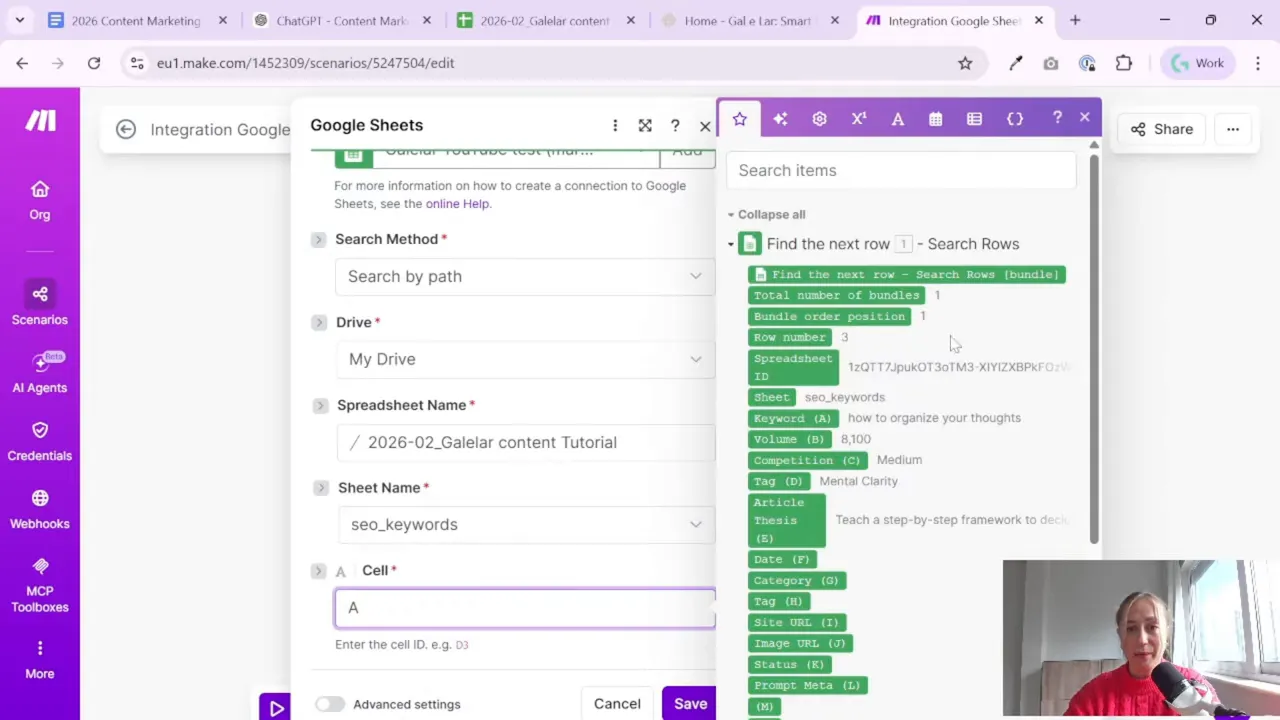The width and height of the screenshot is (1280, 720).
Task: Open array functions tab
Action: click(x=974, y=119)
